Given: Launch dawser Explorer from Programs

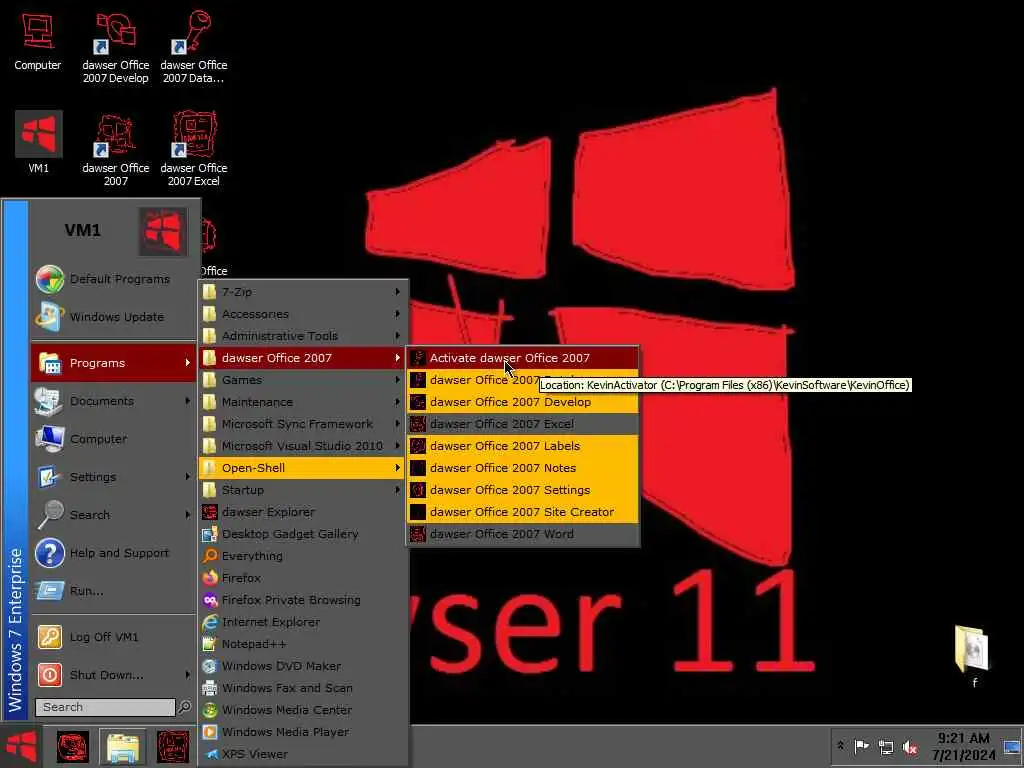Looking at the screenshot, I should pyautogui.click(x=303, y=512).
